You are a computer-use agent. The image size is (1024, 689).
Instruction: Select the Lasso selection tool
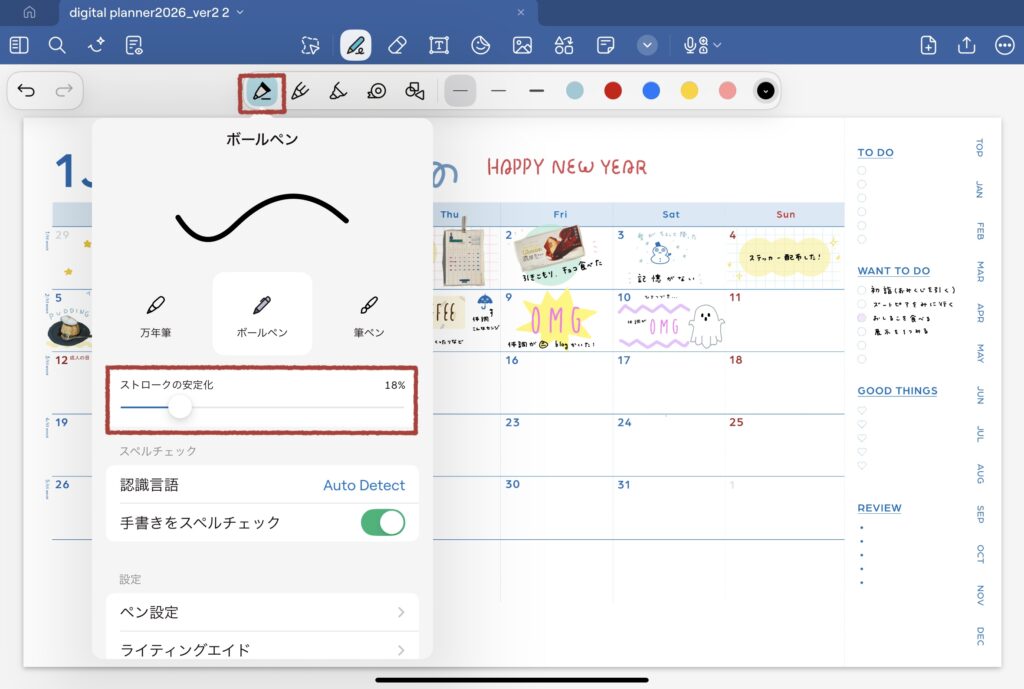coord(311,45)
